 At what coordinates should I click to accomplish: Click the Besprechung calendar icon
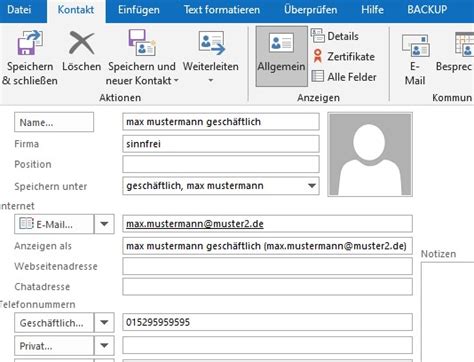click(x=464, y=44)
